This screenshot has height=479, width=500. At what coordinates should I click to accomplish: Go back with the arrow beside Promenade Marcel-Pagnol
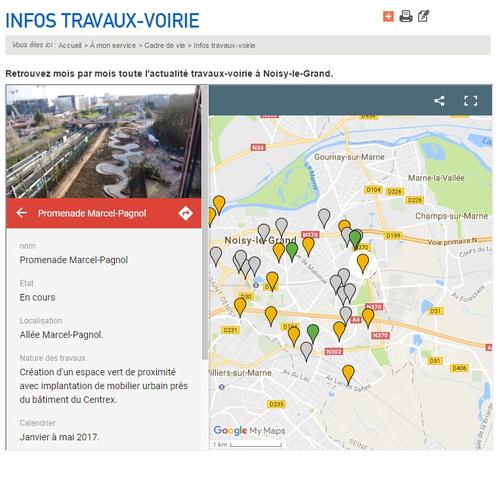(x=22, y=213)
